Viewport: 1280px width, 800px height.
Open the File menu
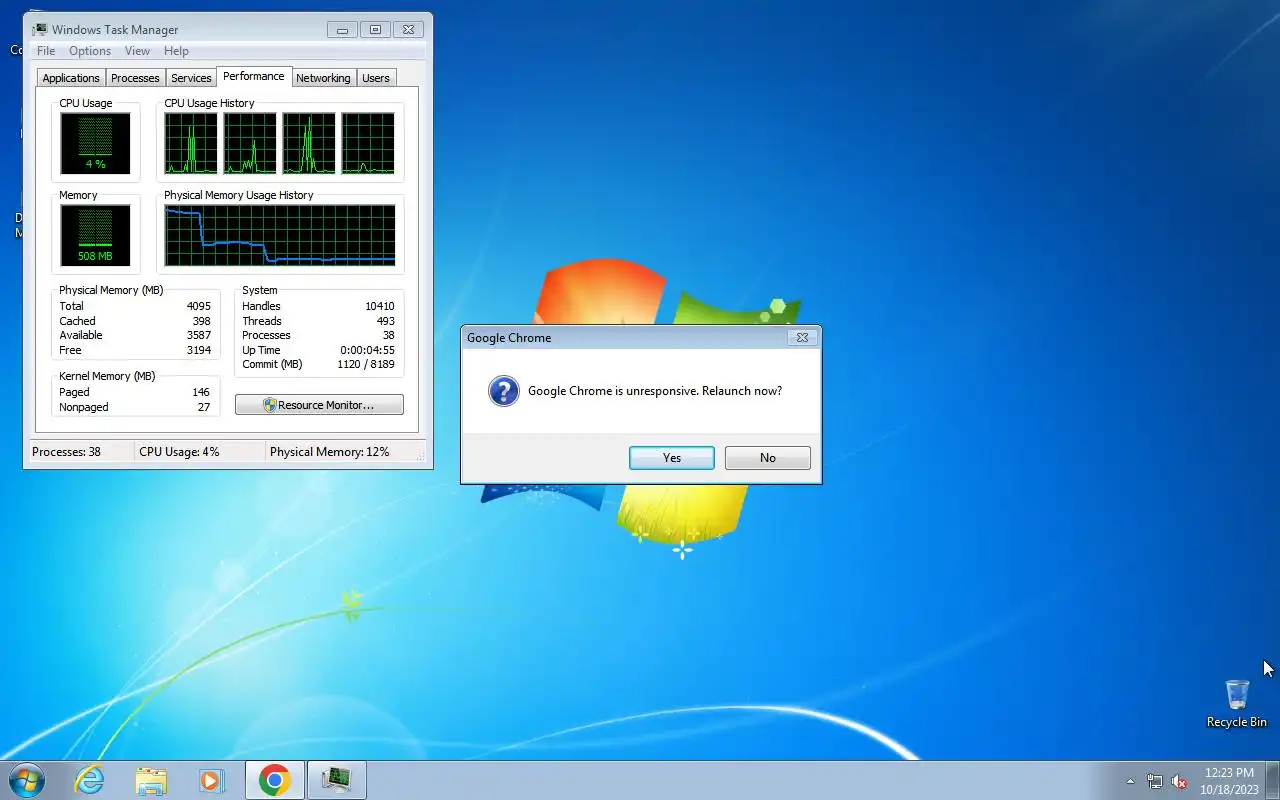pos(46,51)
